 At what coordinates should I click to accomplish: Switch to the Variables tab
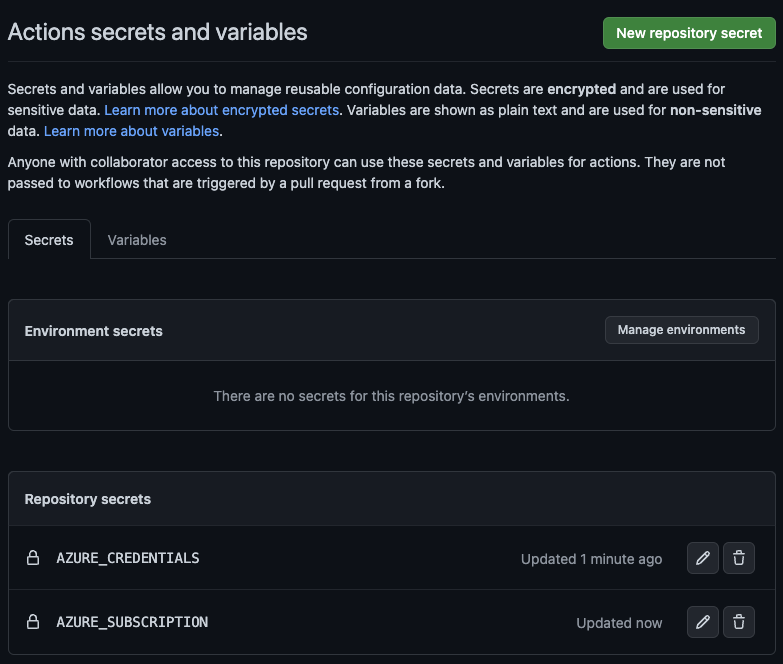pyautogui.click(x=137, y=240)
